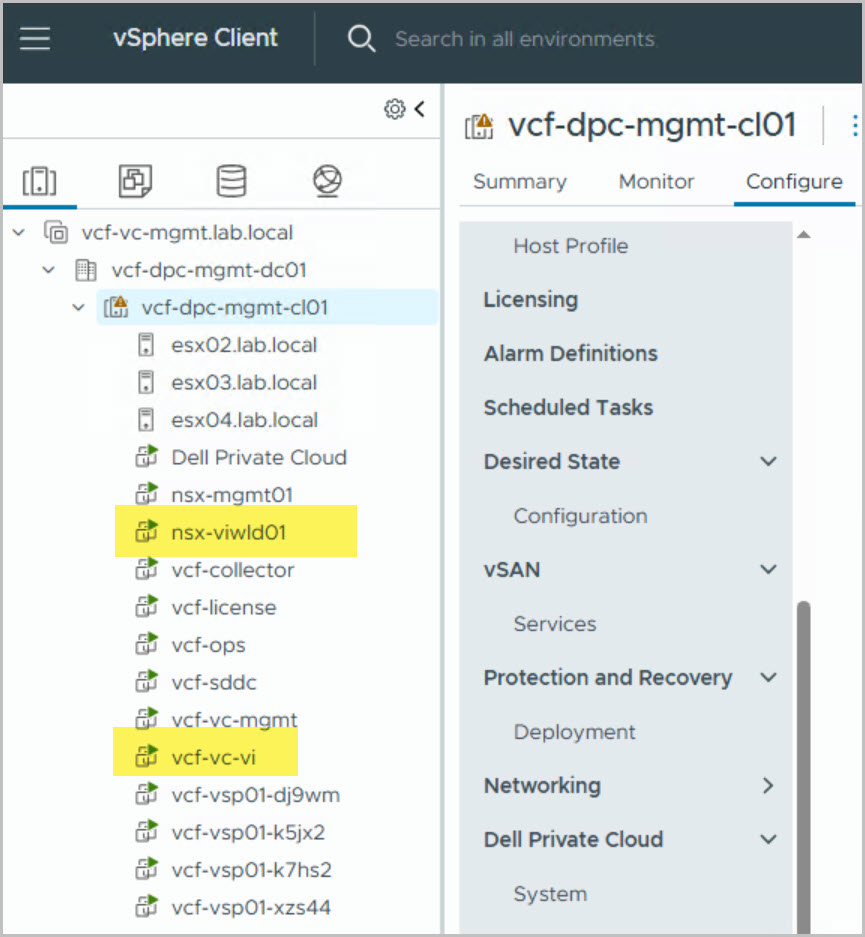Click the search magnifier icon

click(361, 39)
